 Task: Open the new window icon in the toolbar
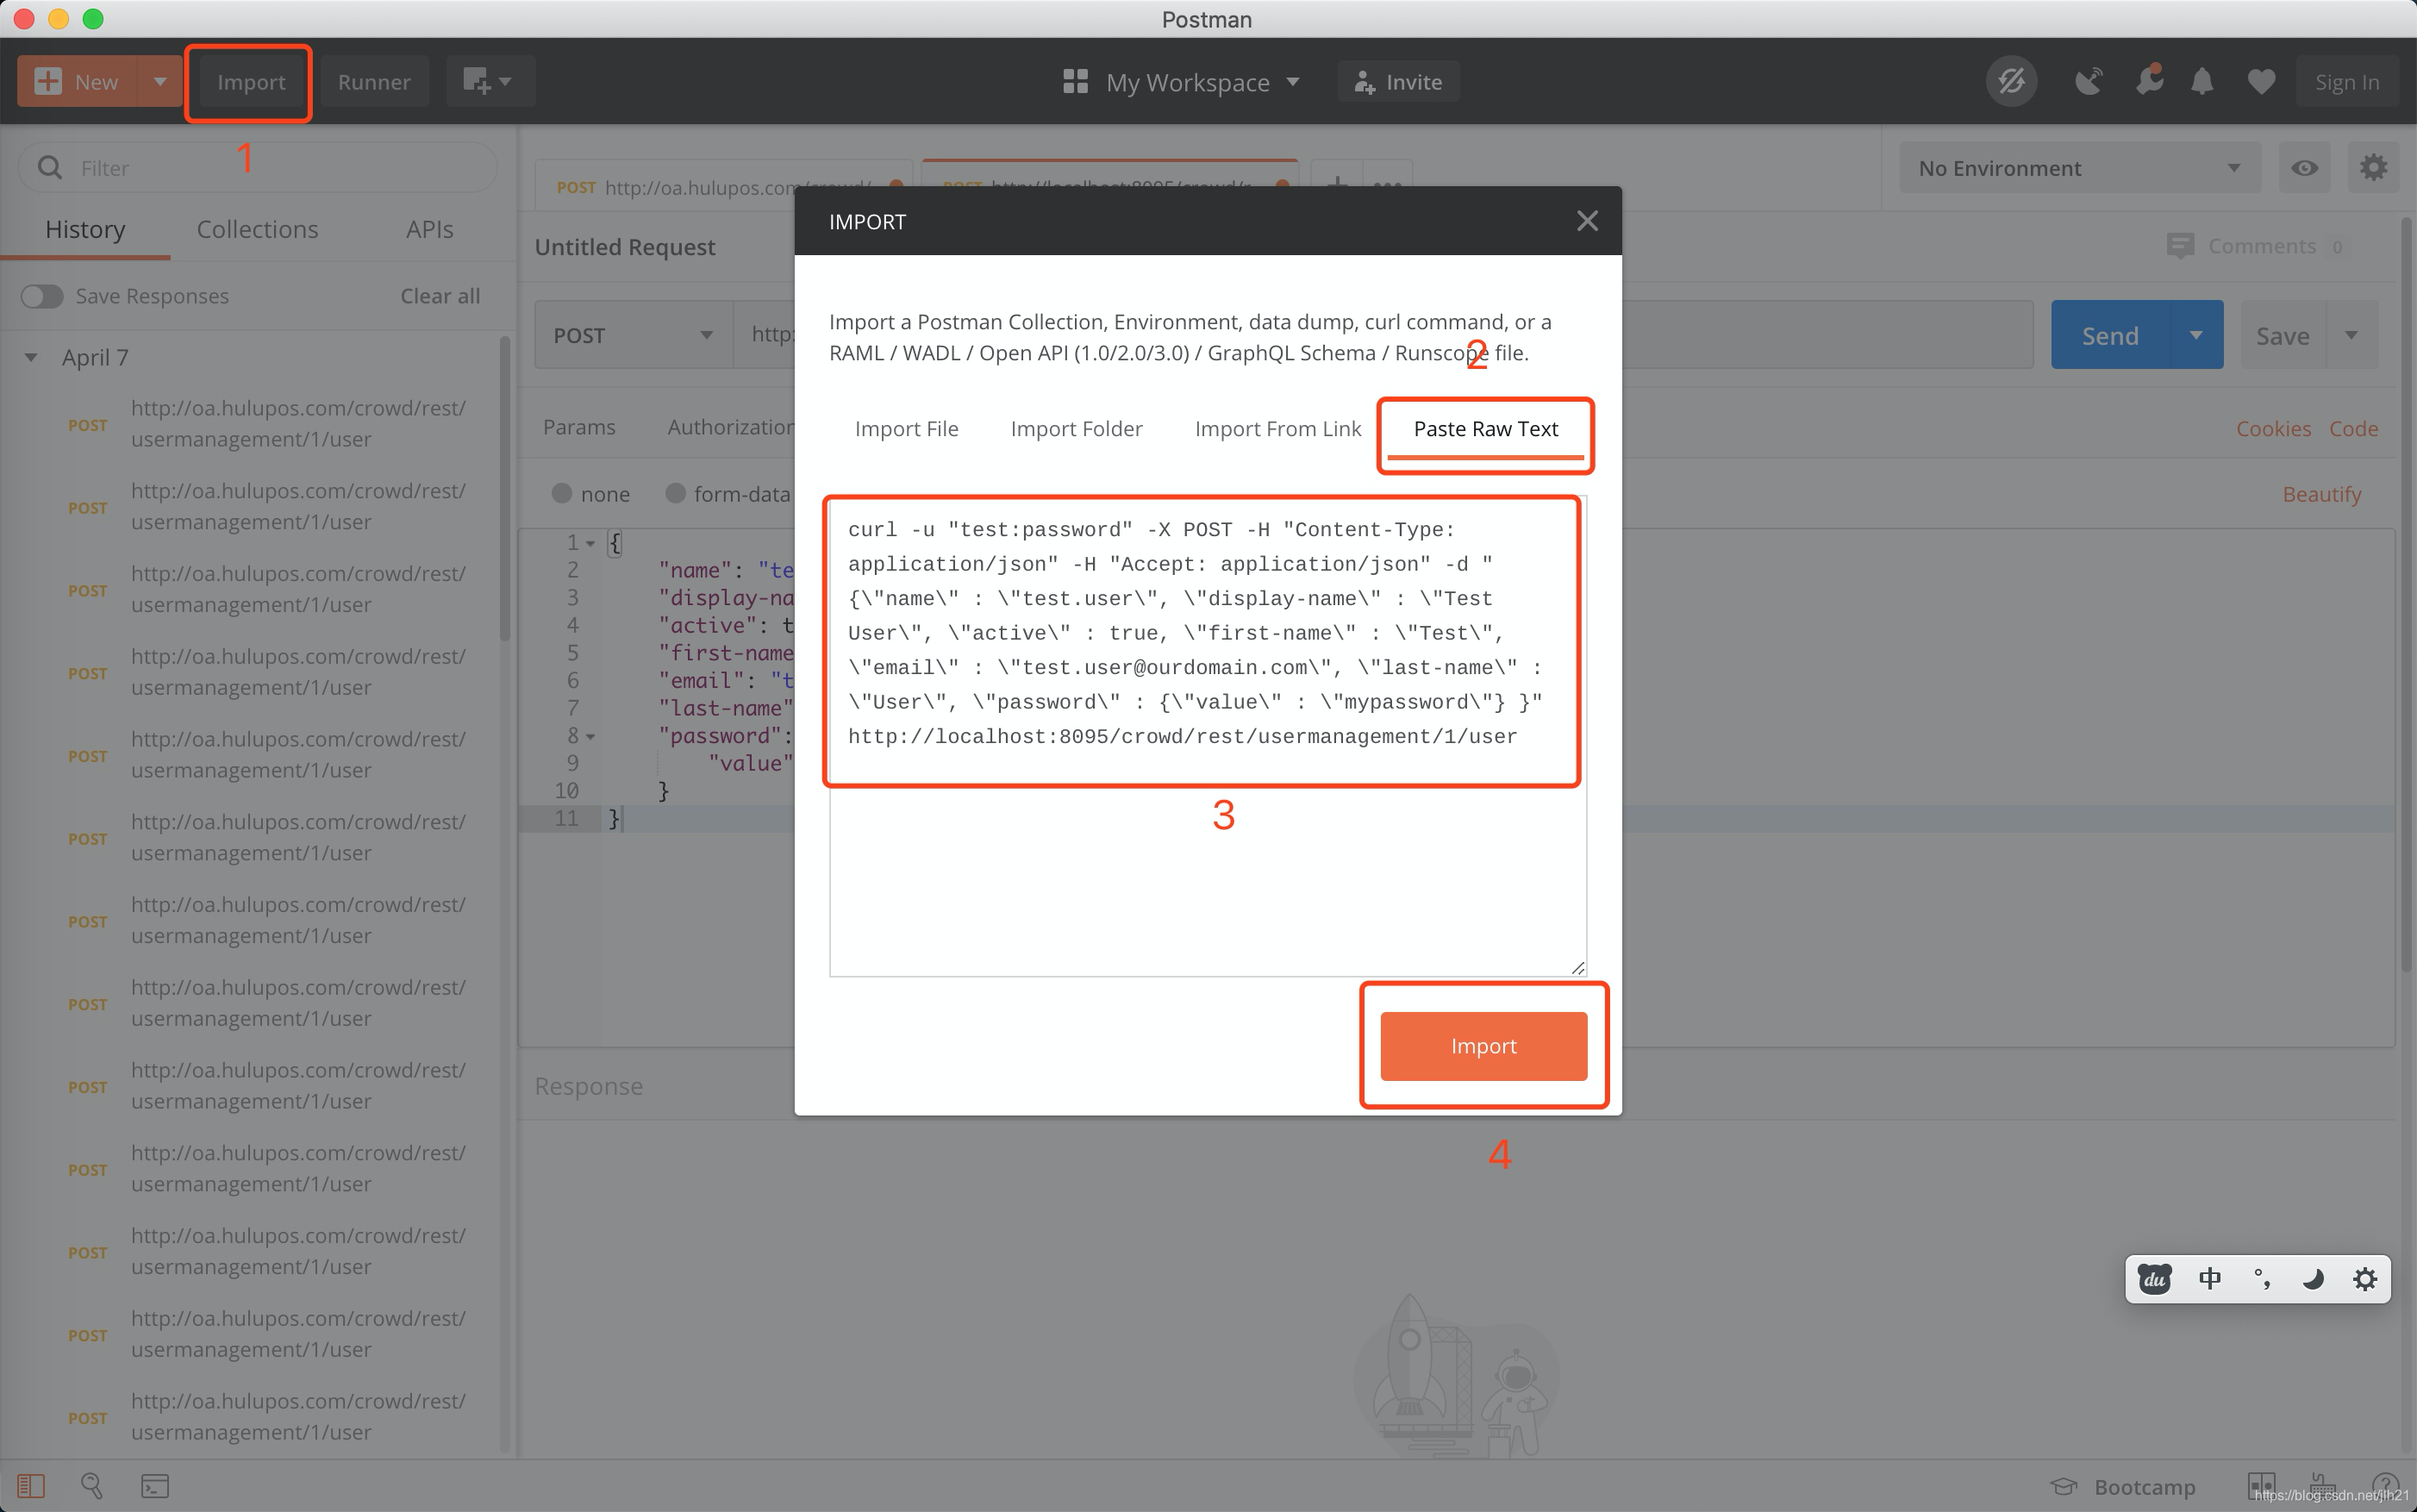(x=477, y=82)
